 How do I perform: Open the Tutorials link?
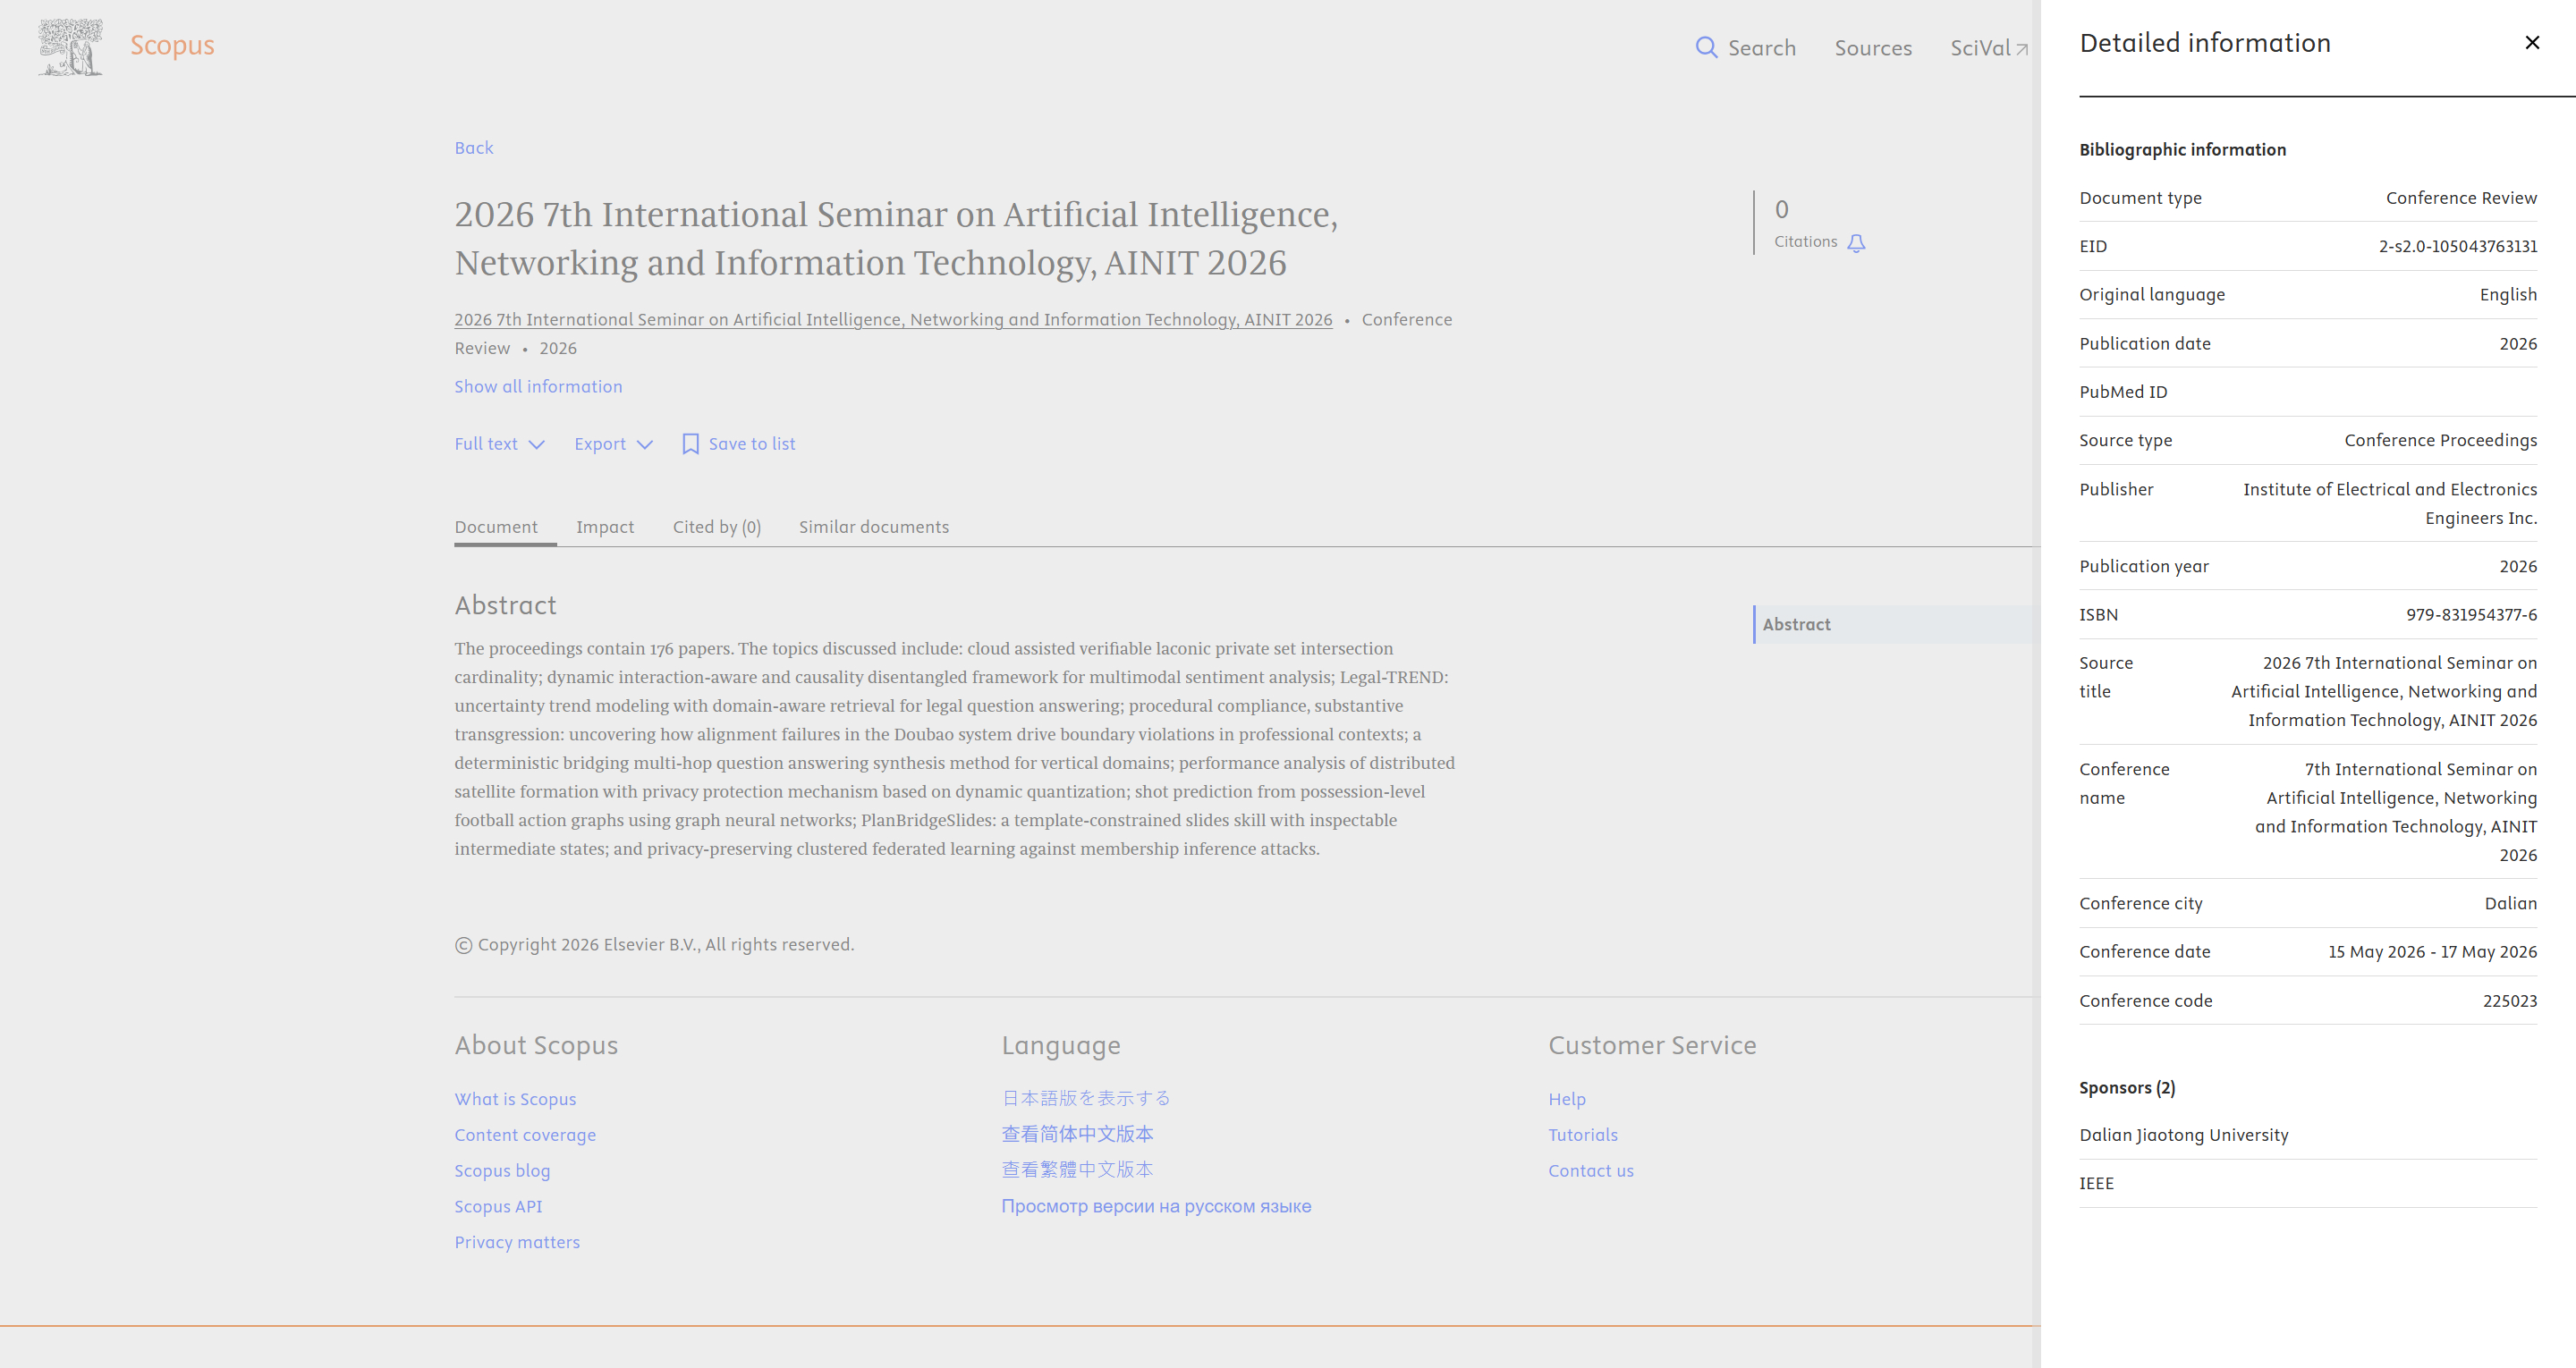click(1583, 1135)
